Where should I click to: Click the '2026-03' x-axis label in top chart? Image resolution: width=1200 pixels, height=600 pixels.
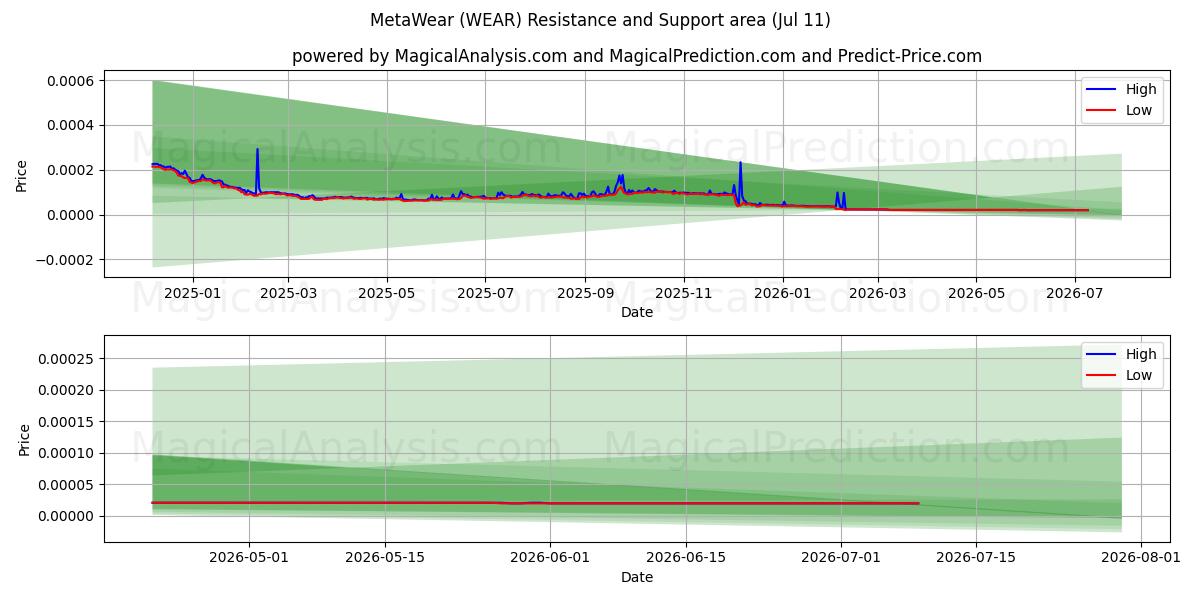[878, 294]
